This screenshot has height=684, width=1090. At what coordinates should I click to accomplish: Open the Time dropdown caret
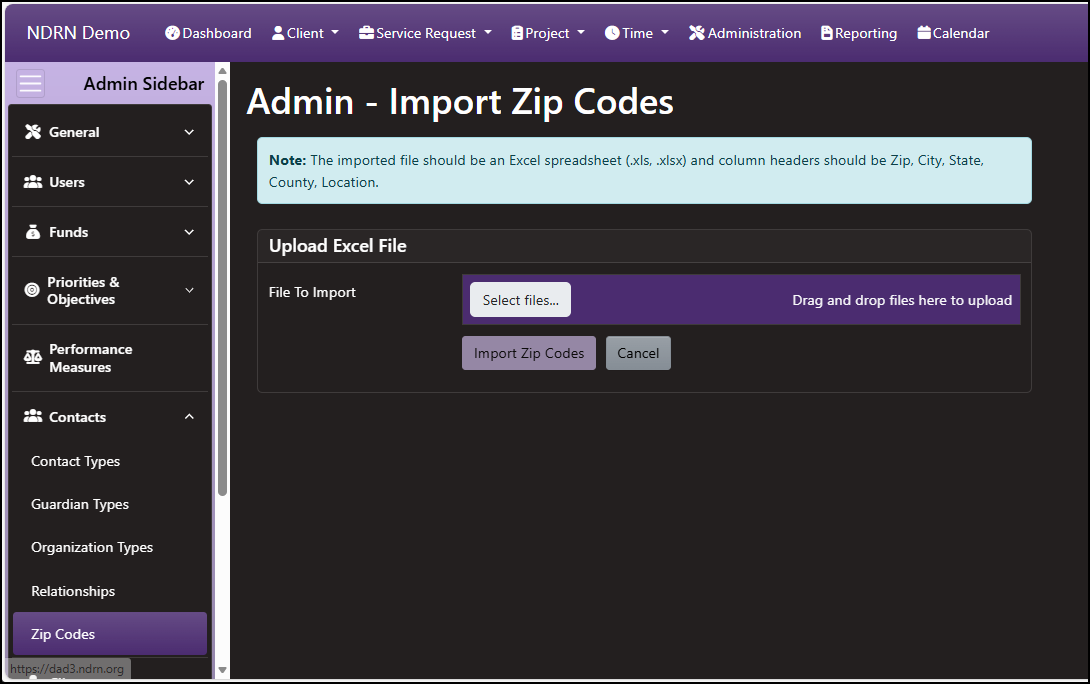pyautogui.click(x=665, y=33)
